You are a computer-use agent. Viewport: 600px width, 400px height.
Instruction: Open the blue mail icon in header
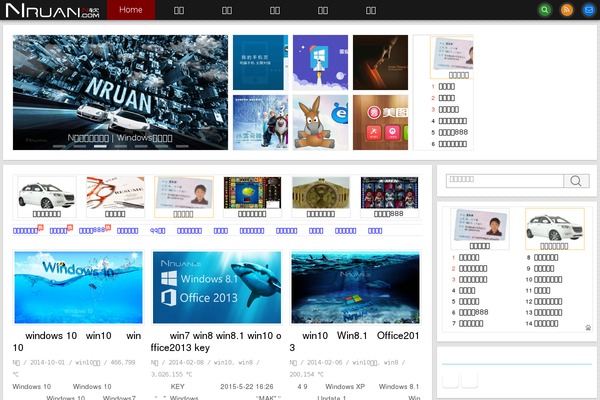pos(589,10)
